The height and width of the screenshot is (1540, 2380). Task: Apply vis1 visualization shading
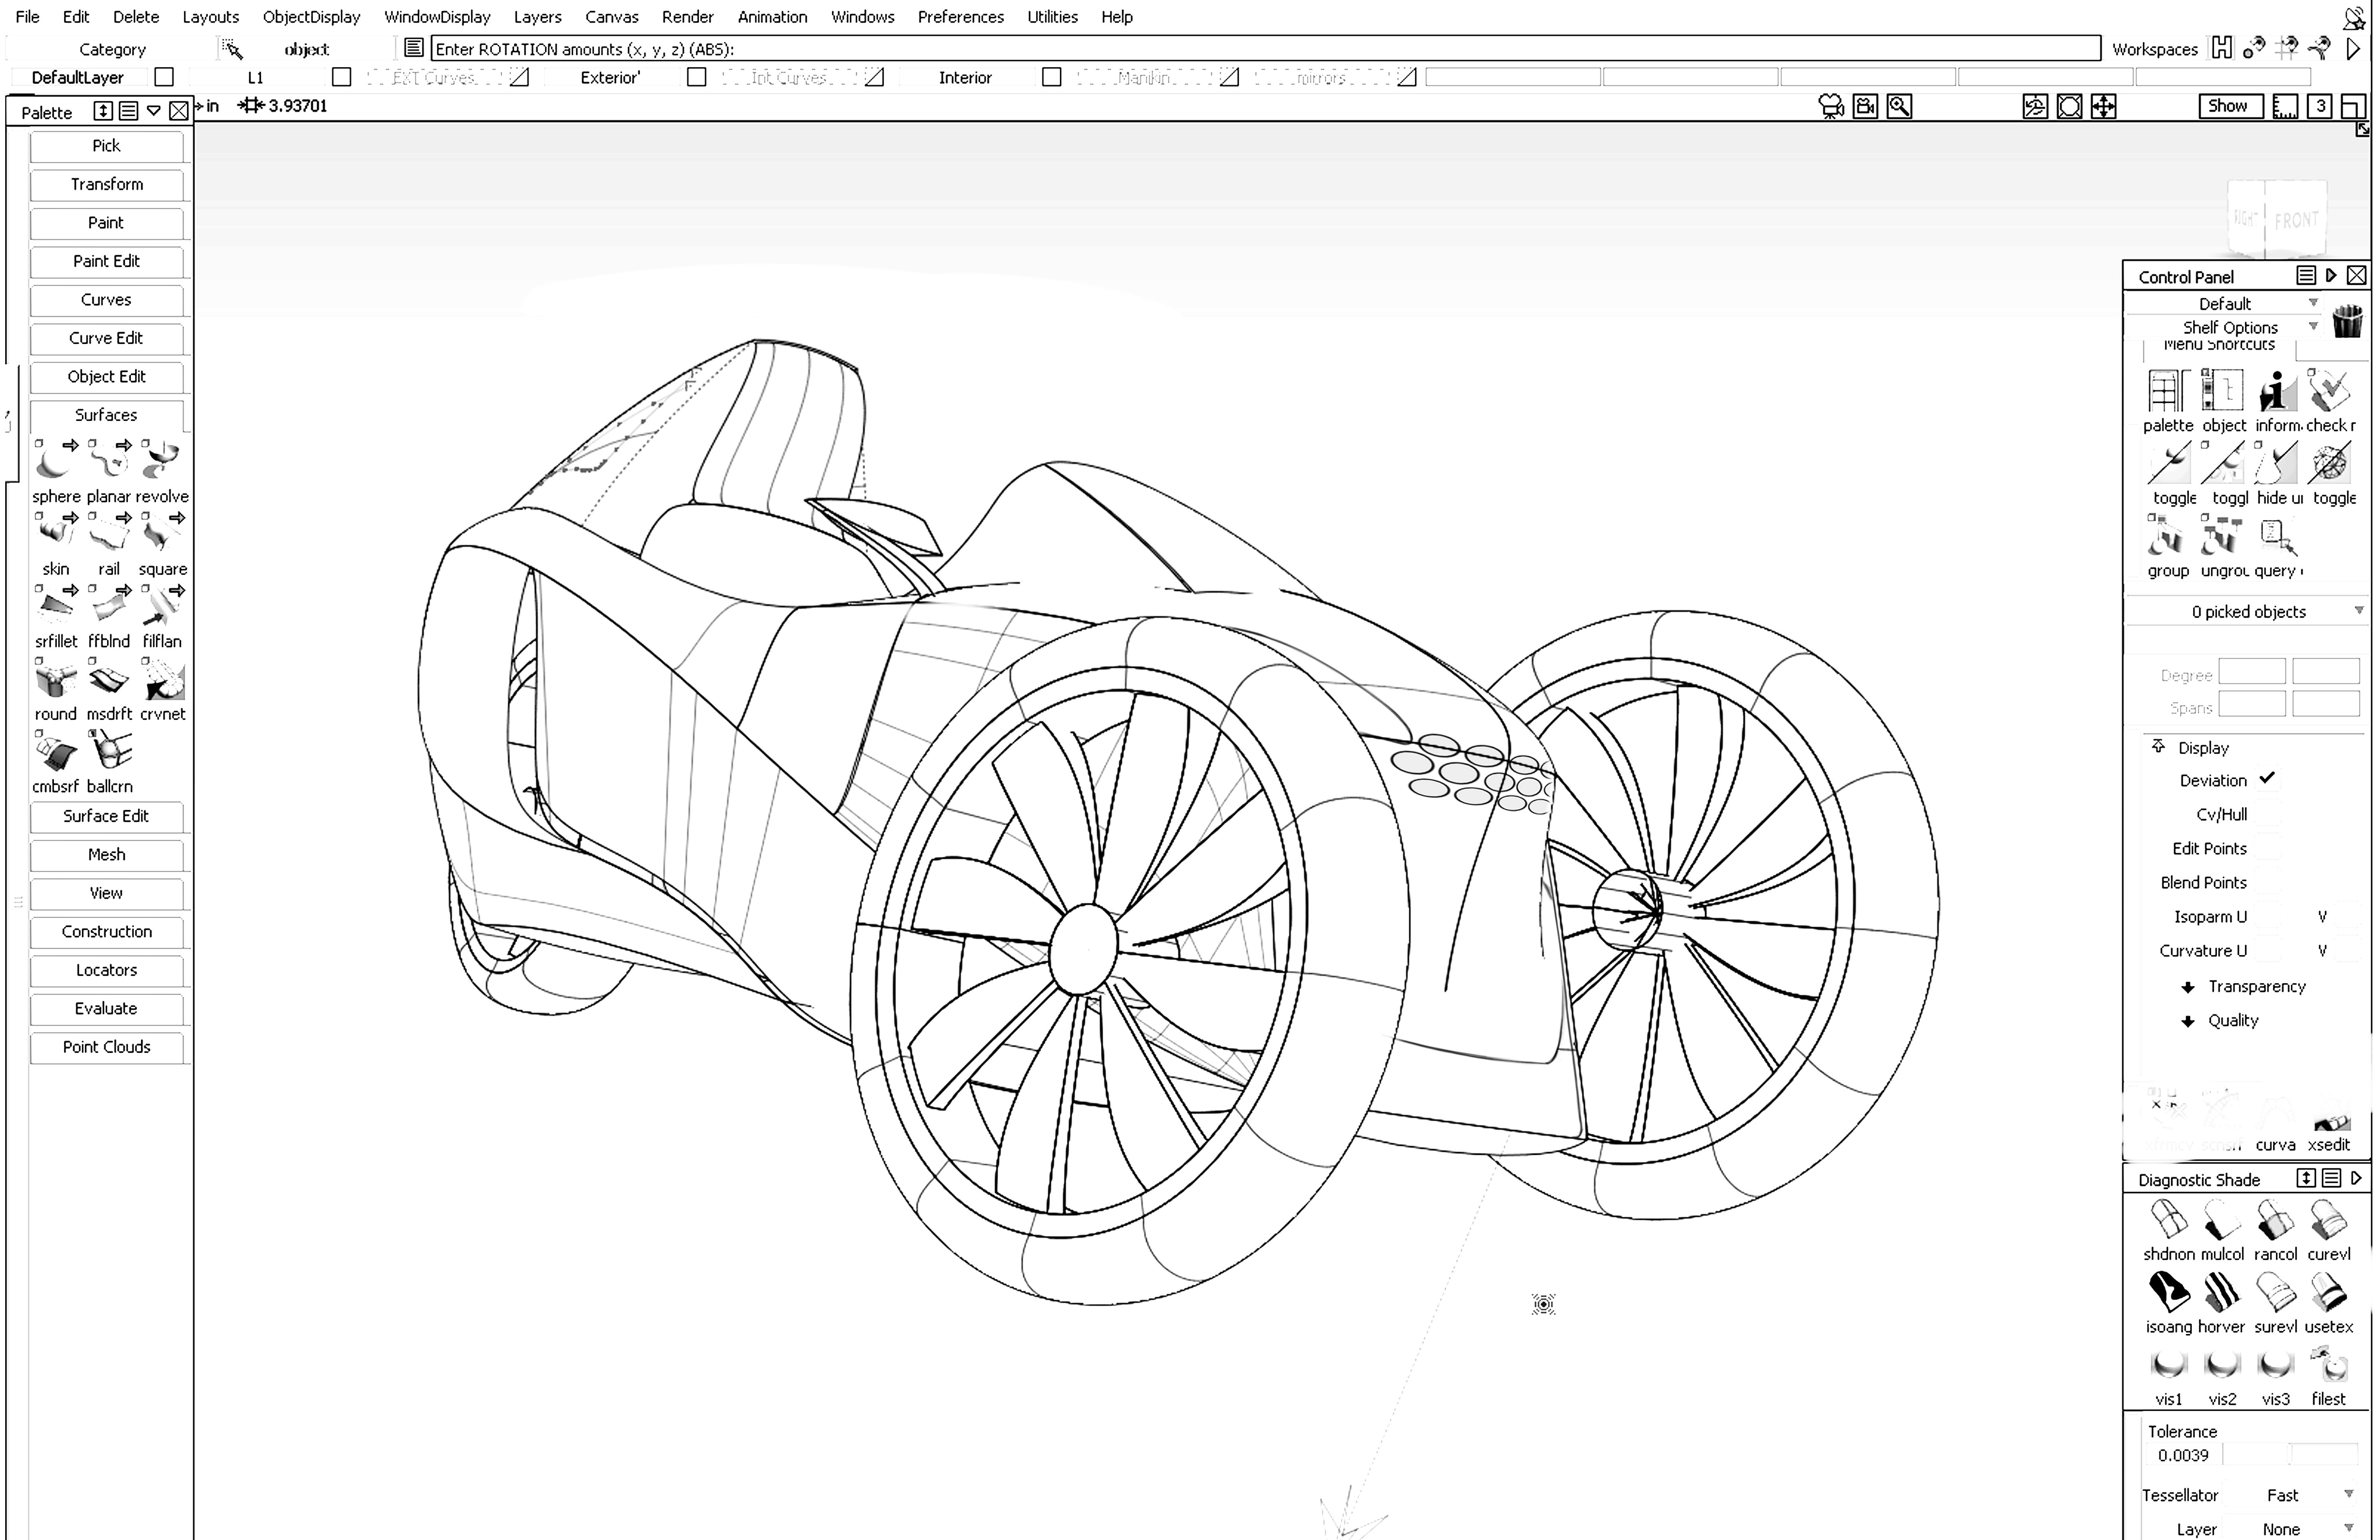pos(2168,1365)
